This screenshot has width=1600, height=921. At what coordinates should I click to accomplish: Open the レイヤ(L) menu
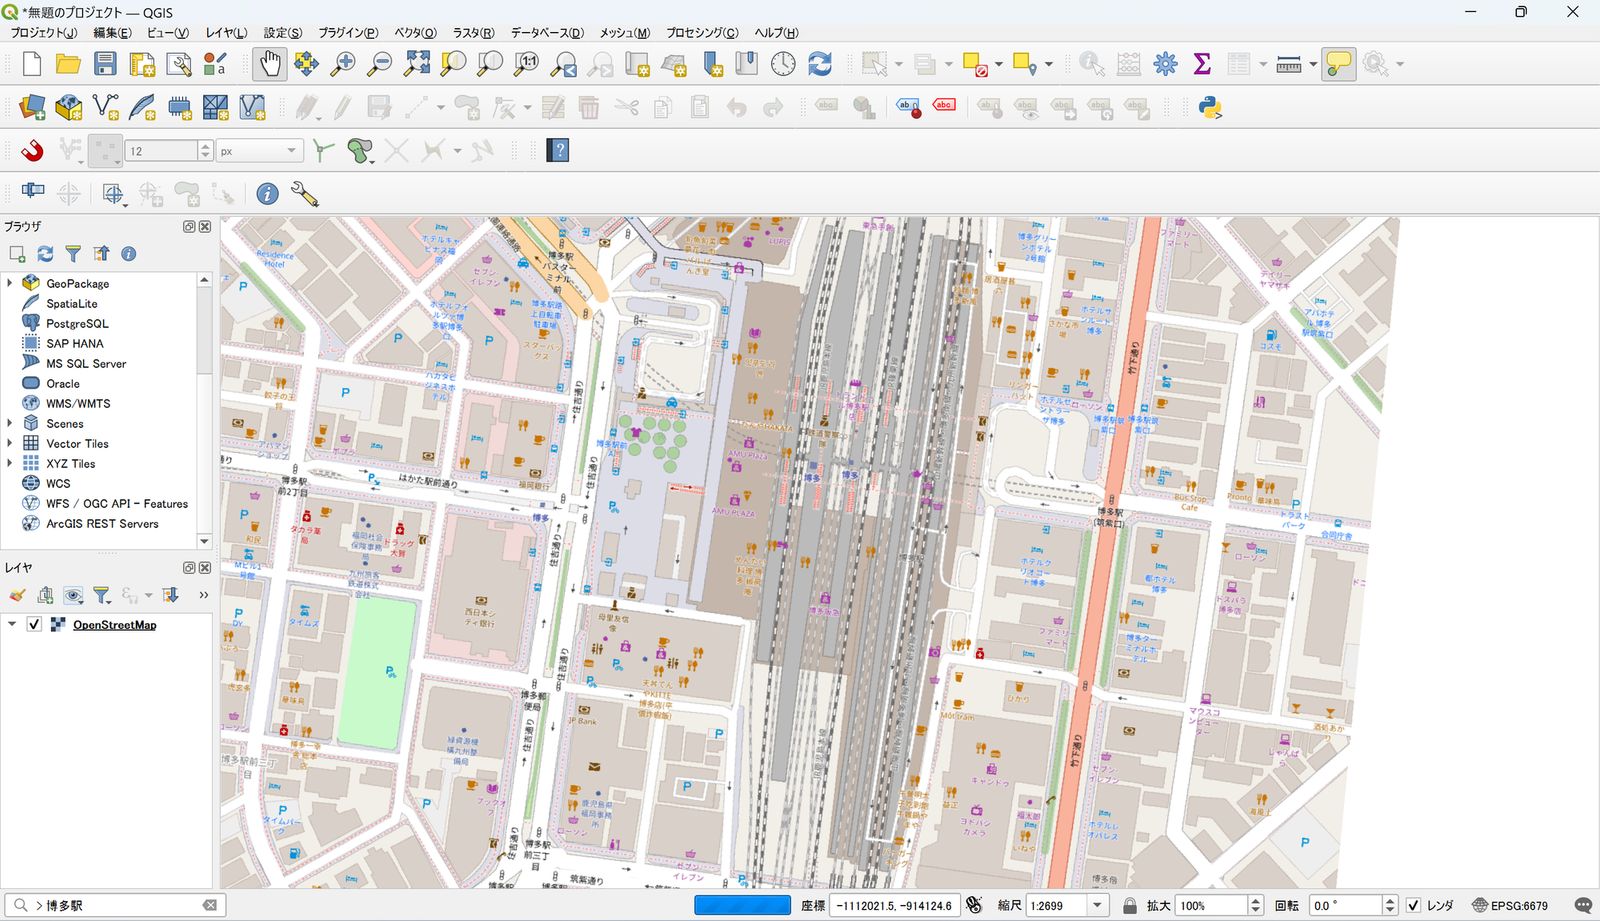[226, 33]
